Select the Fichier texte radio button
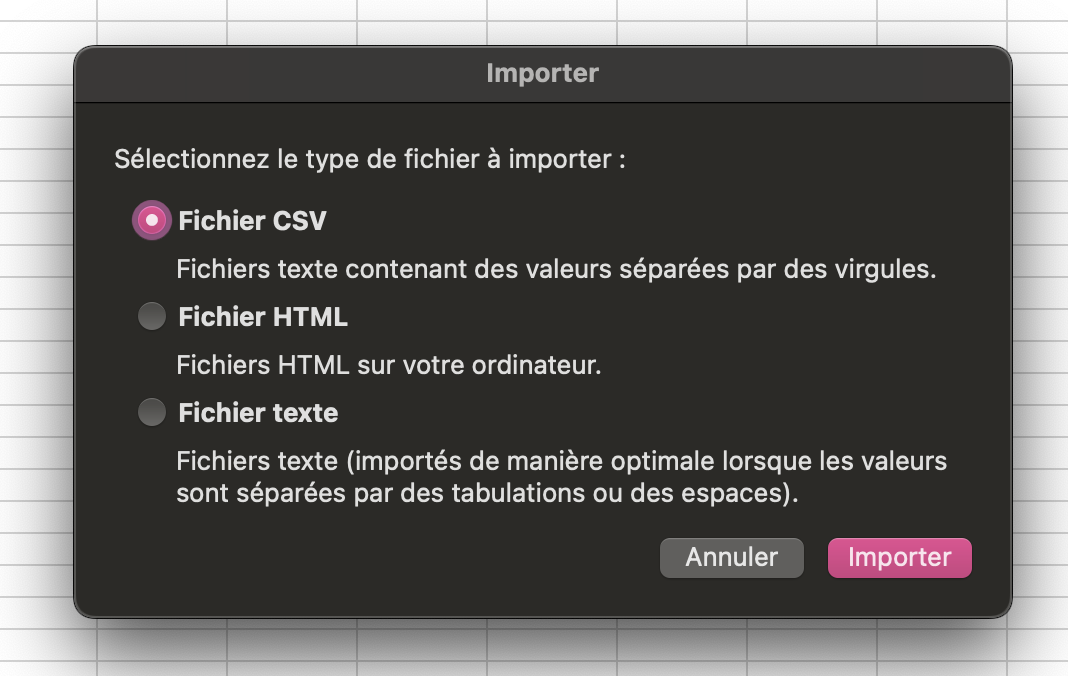1068x676 pixels. tap(152, 412)
